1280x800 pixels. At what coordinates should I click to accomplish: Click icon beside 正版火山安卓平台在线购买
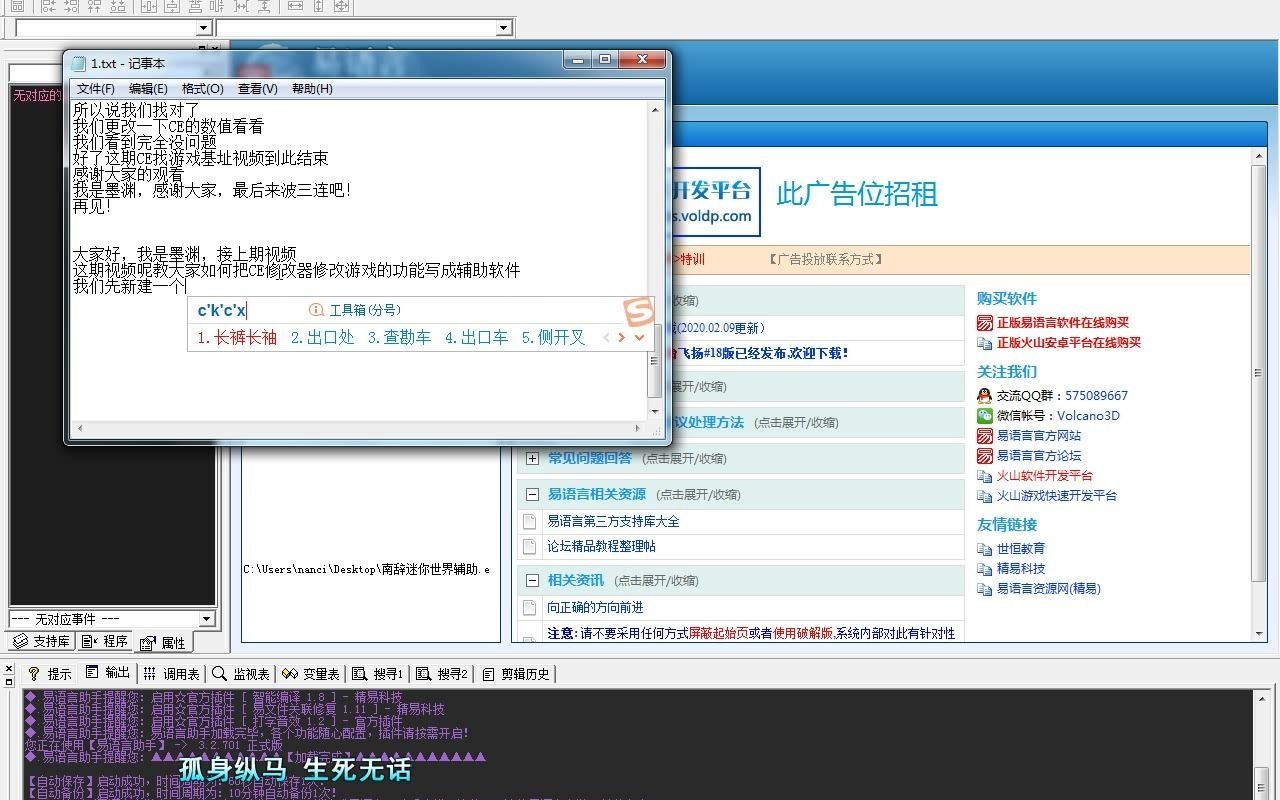985,343
